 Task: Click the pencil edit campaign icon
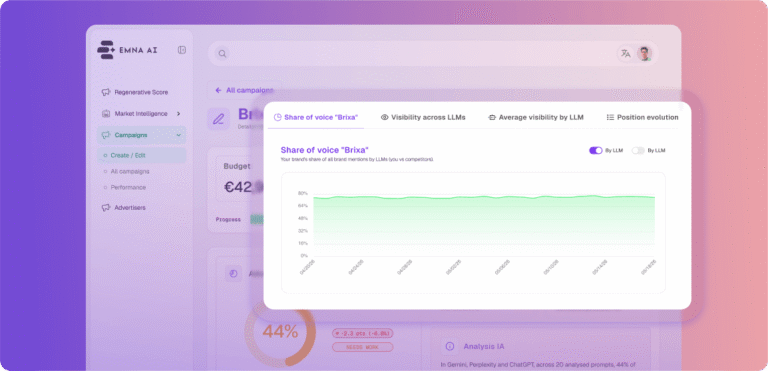[x=218, y=119]
